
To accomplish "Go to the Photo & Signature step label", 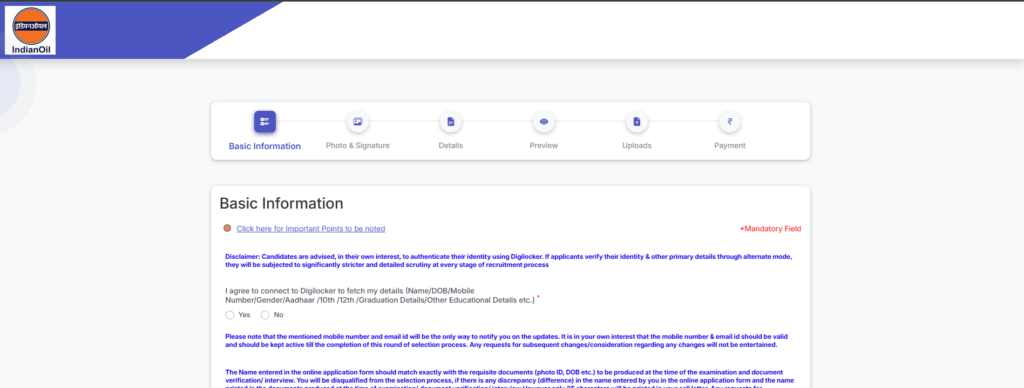I will point(358,146).
